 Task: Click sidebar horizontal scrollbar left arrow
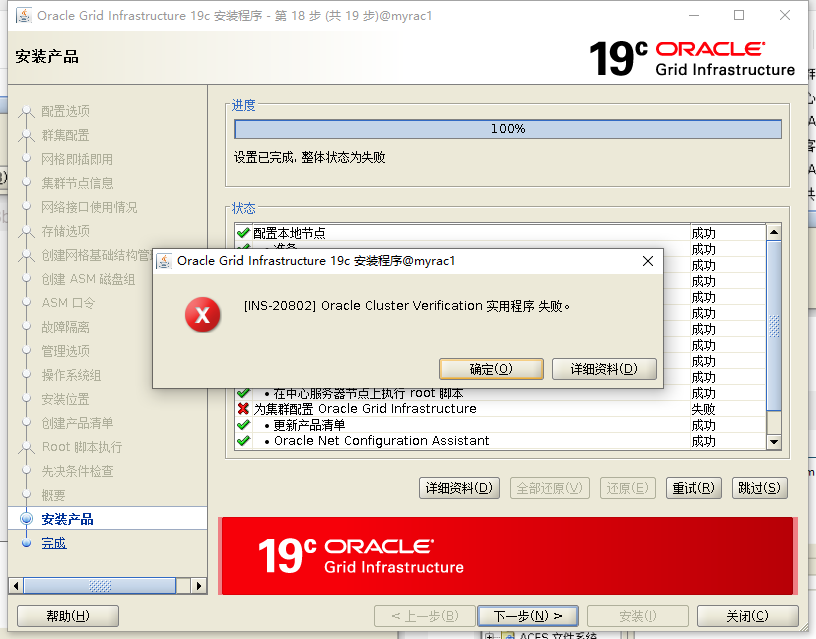(16, 586)
